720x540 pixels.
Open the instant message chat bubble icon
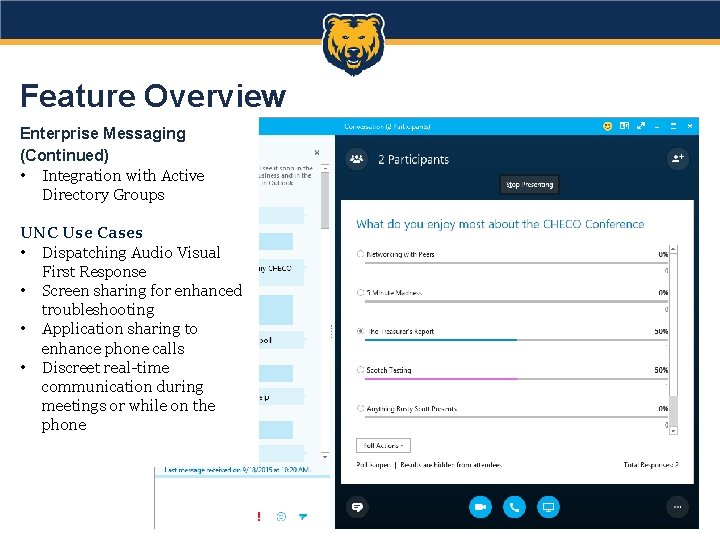[x=357, y=507]
